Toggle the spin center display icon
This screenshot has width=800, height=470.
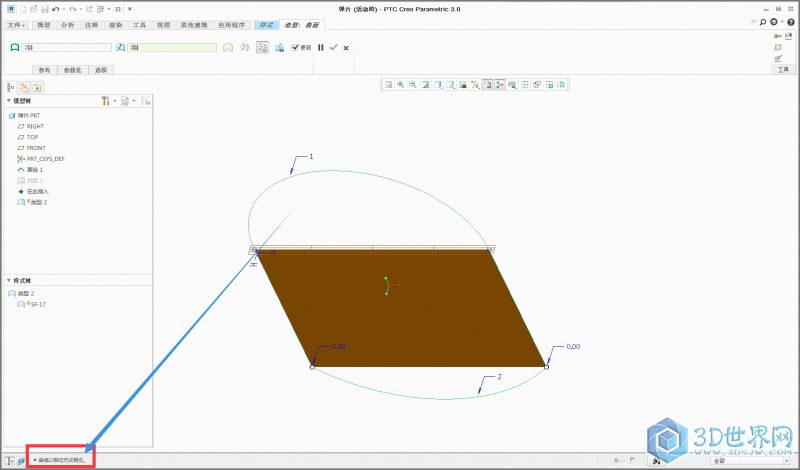coord(500,85)
